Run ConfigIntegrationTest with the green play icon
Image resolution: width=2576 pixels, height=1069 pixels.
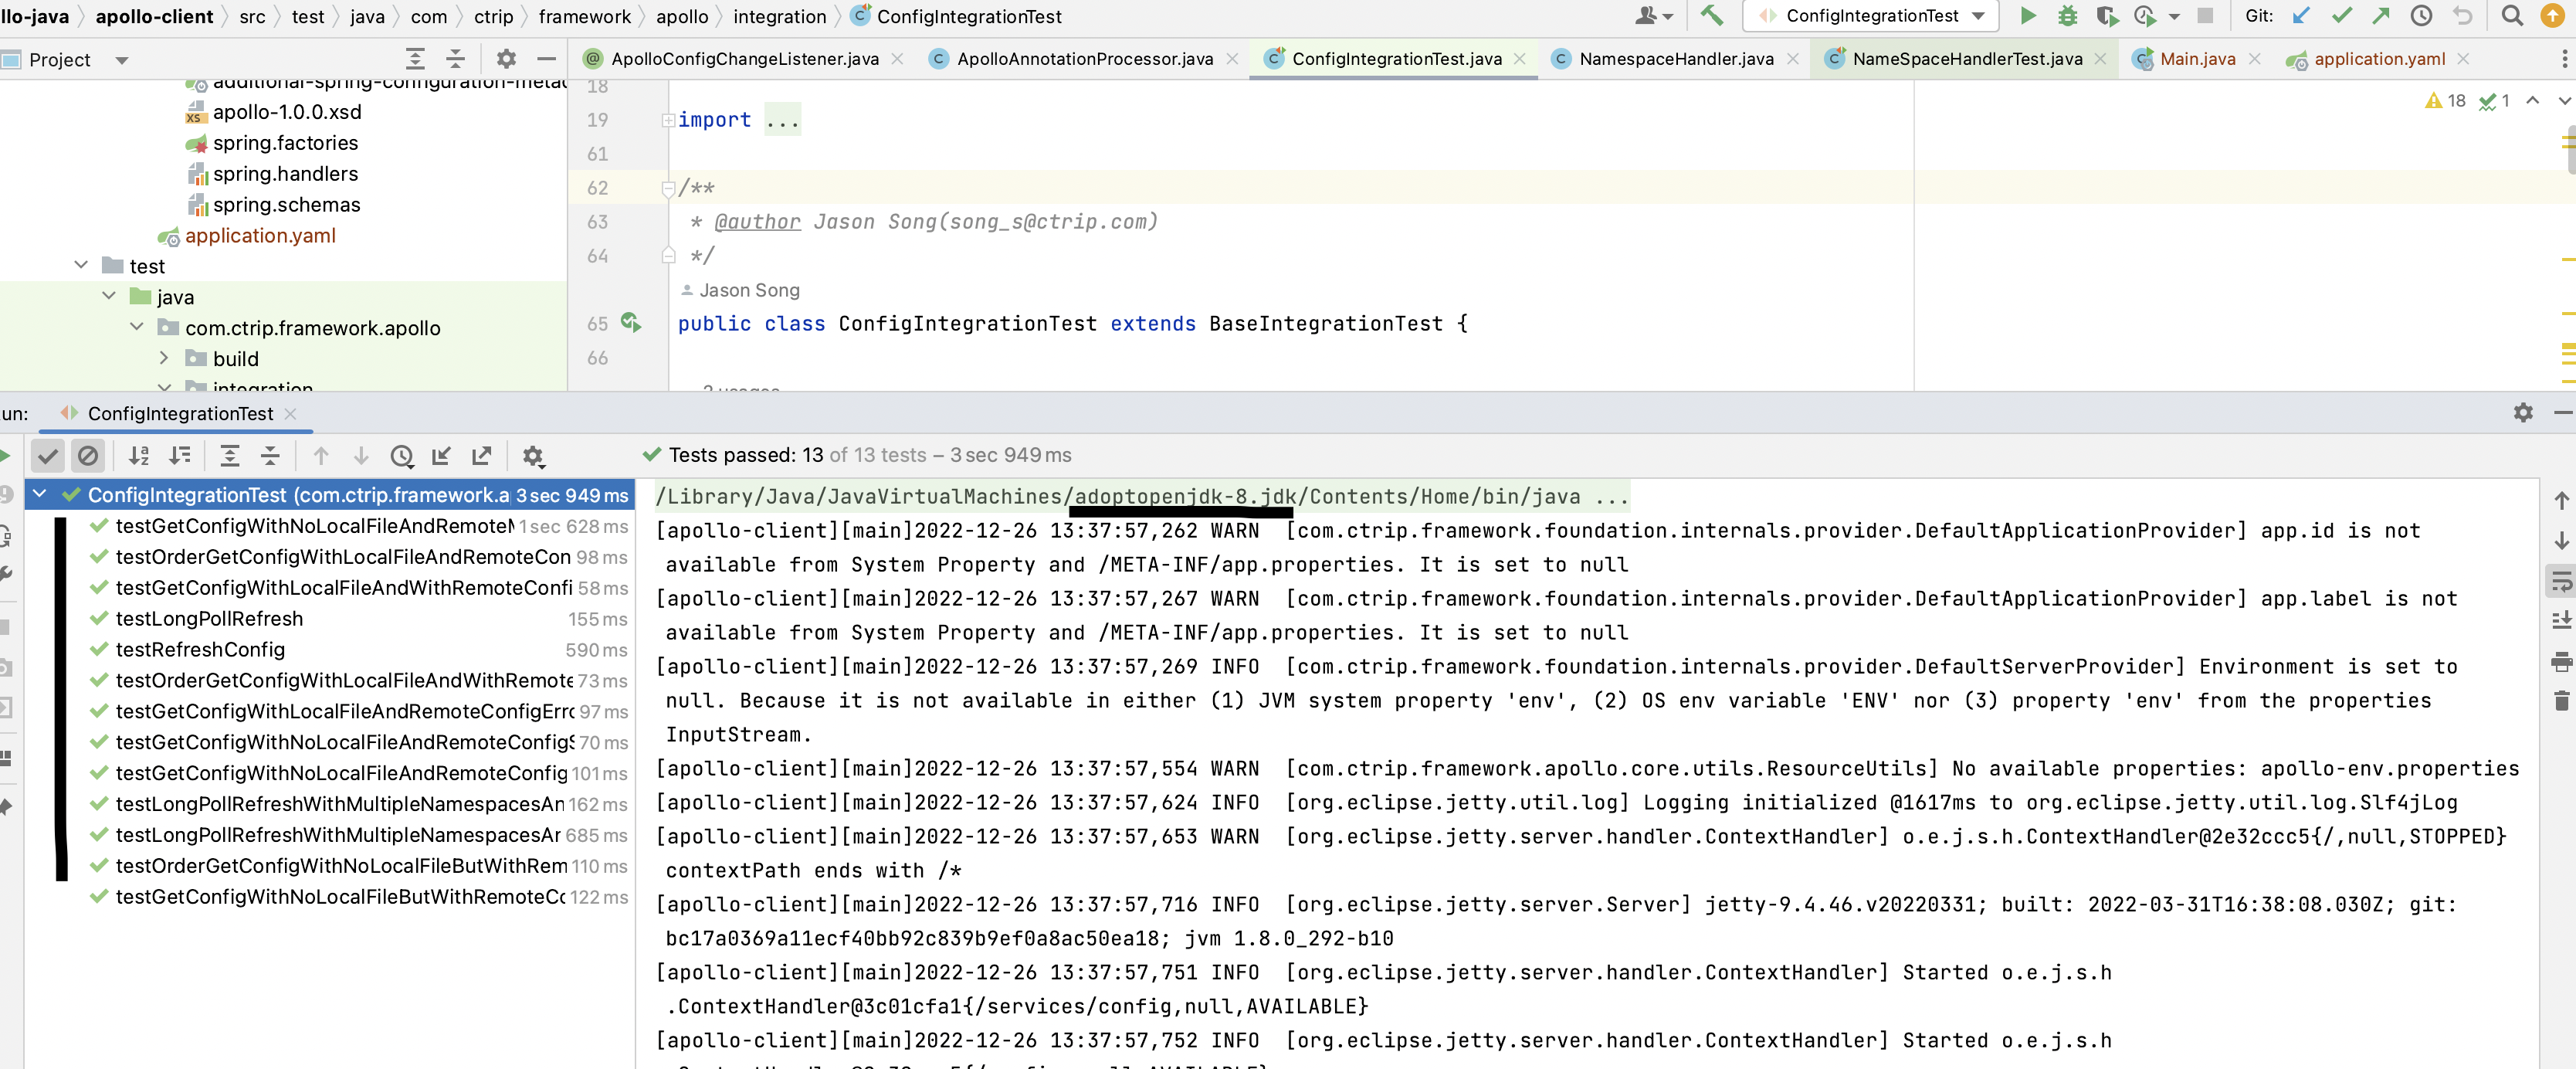2027,16
